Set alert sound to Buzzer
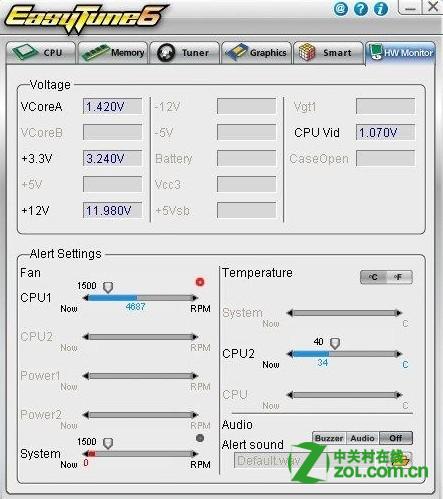 click(329, 438)
